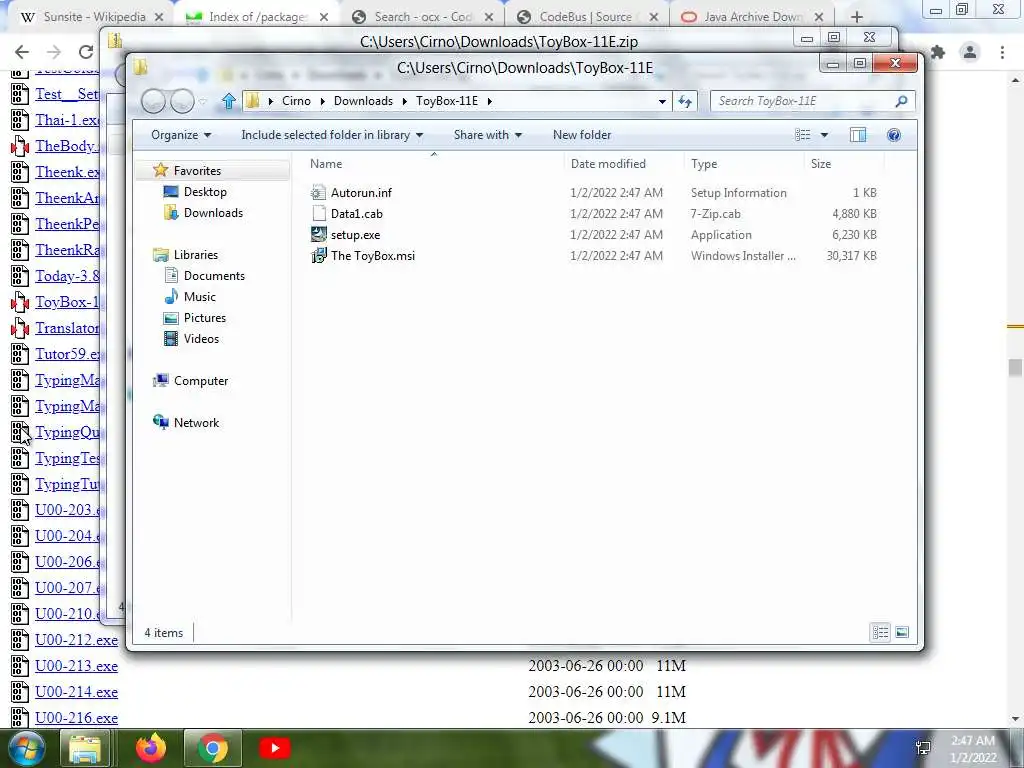This screenshot has height=768, width=1024.
Task: Expand the Cirno breadcrumb arrow
Action: 323,101
